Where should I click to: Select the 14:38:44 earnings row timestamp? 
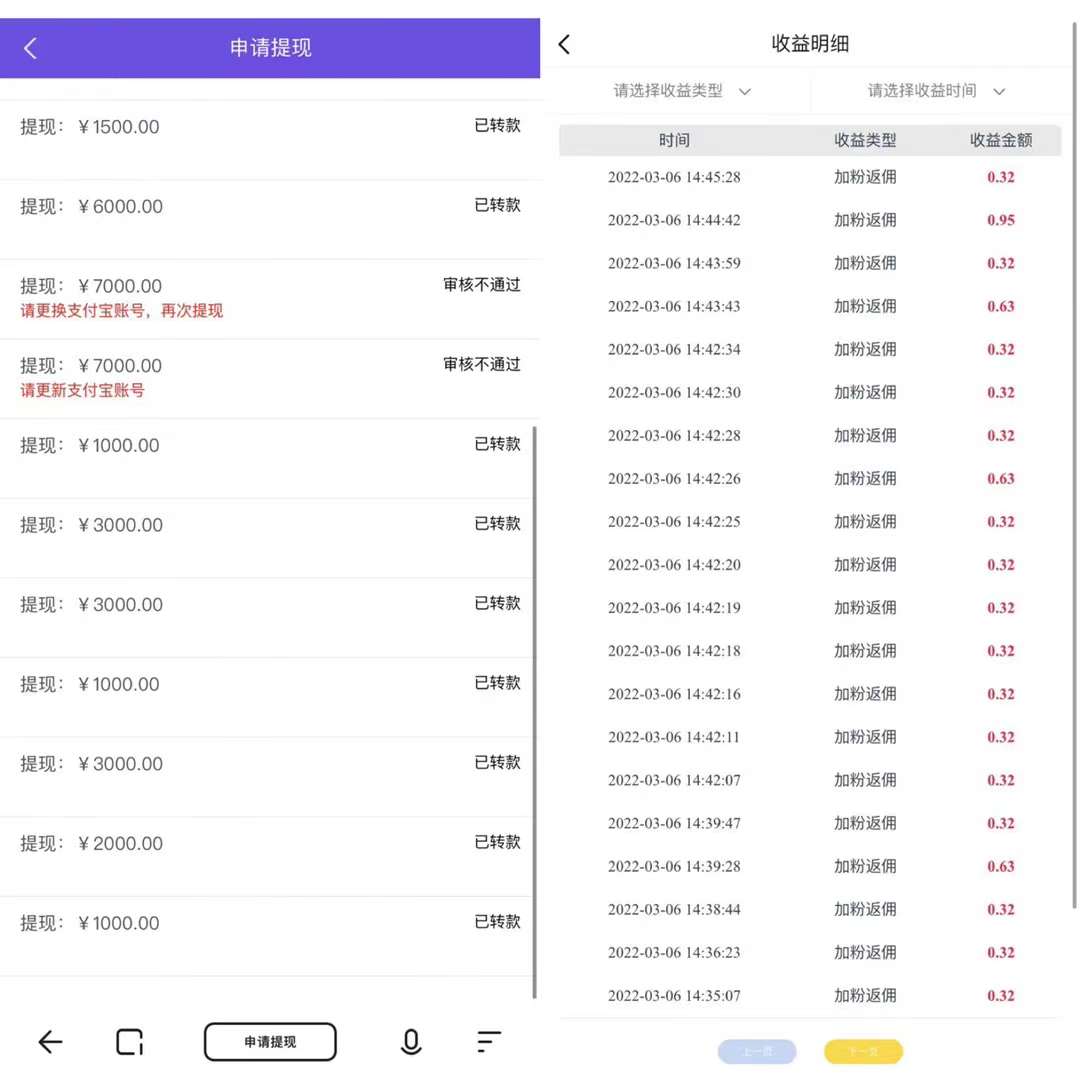[x=674, y=909]
